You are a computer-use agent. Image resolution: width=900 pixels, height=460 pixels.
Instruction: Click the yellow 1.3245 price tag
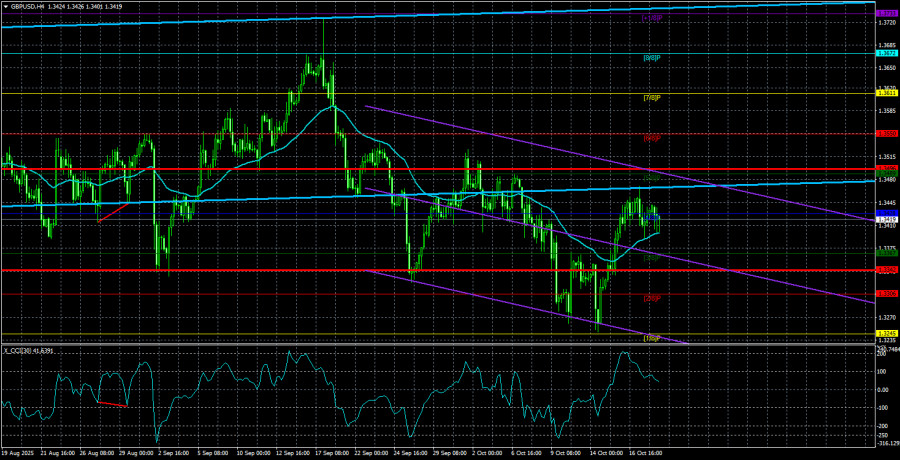(x=885, y=333)
